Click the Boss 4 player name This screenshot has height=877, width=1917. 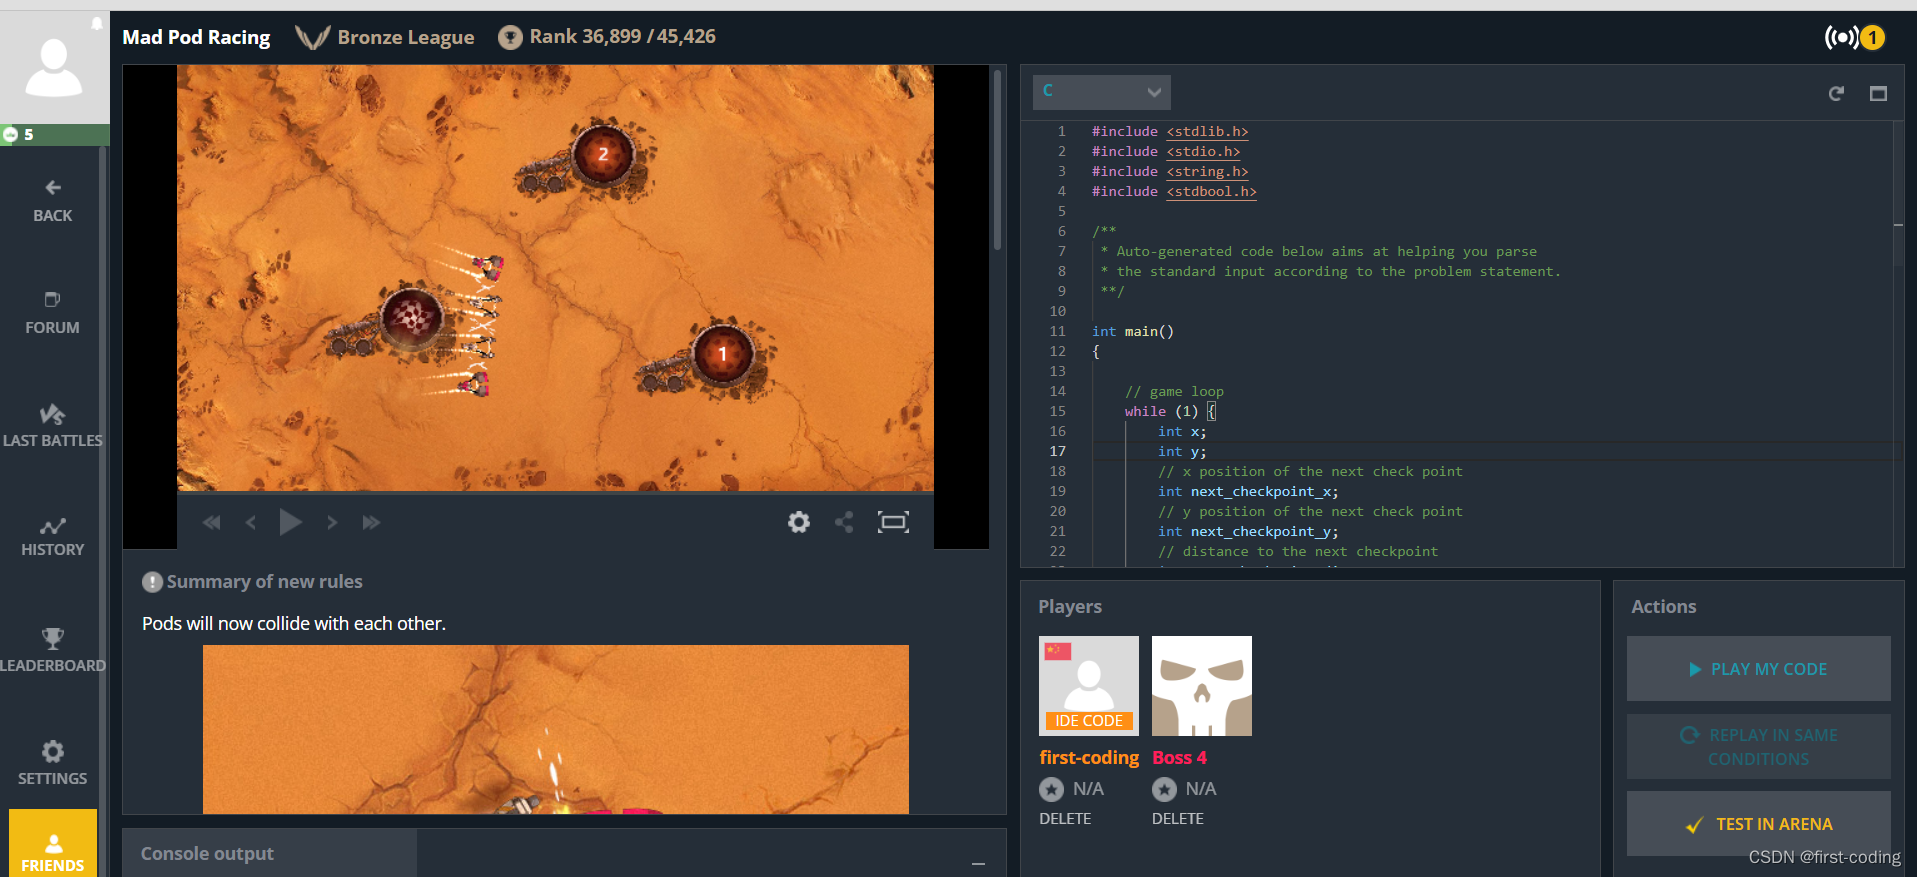(x=1179, y=757)
